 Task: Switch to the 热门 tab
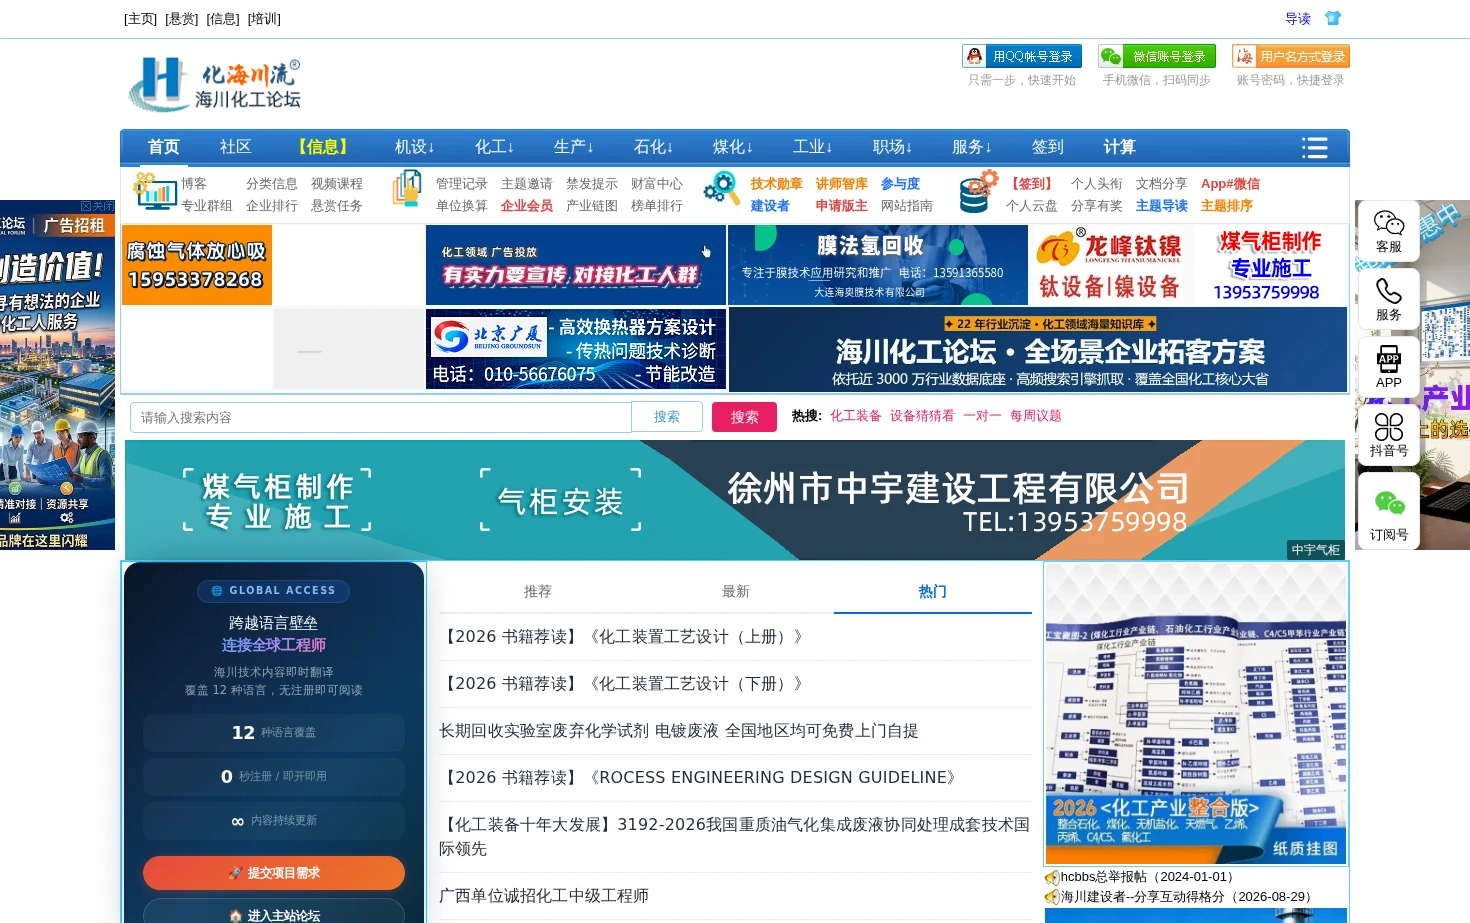point(933,592)
